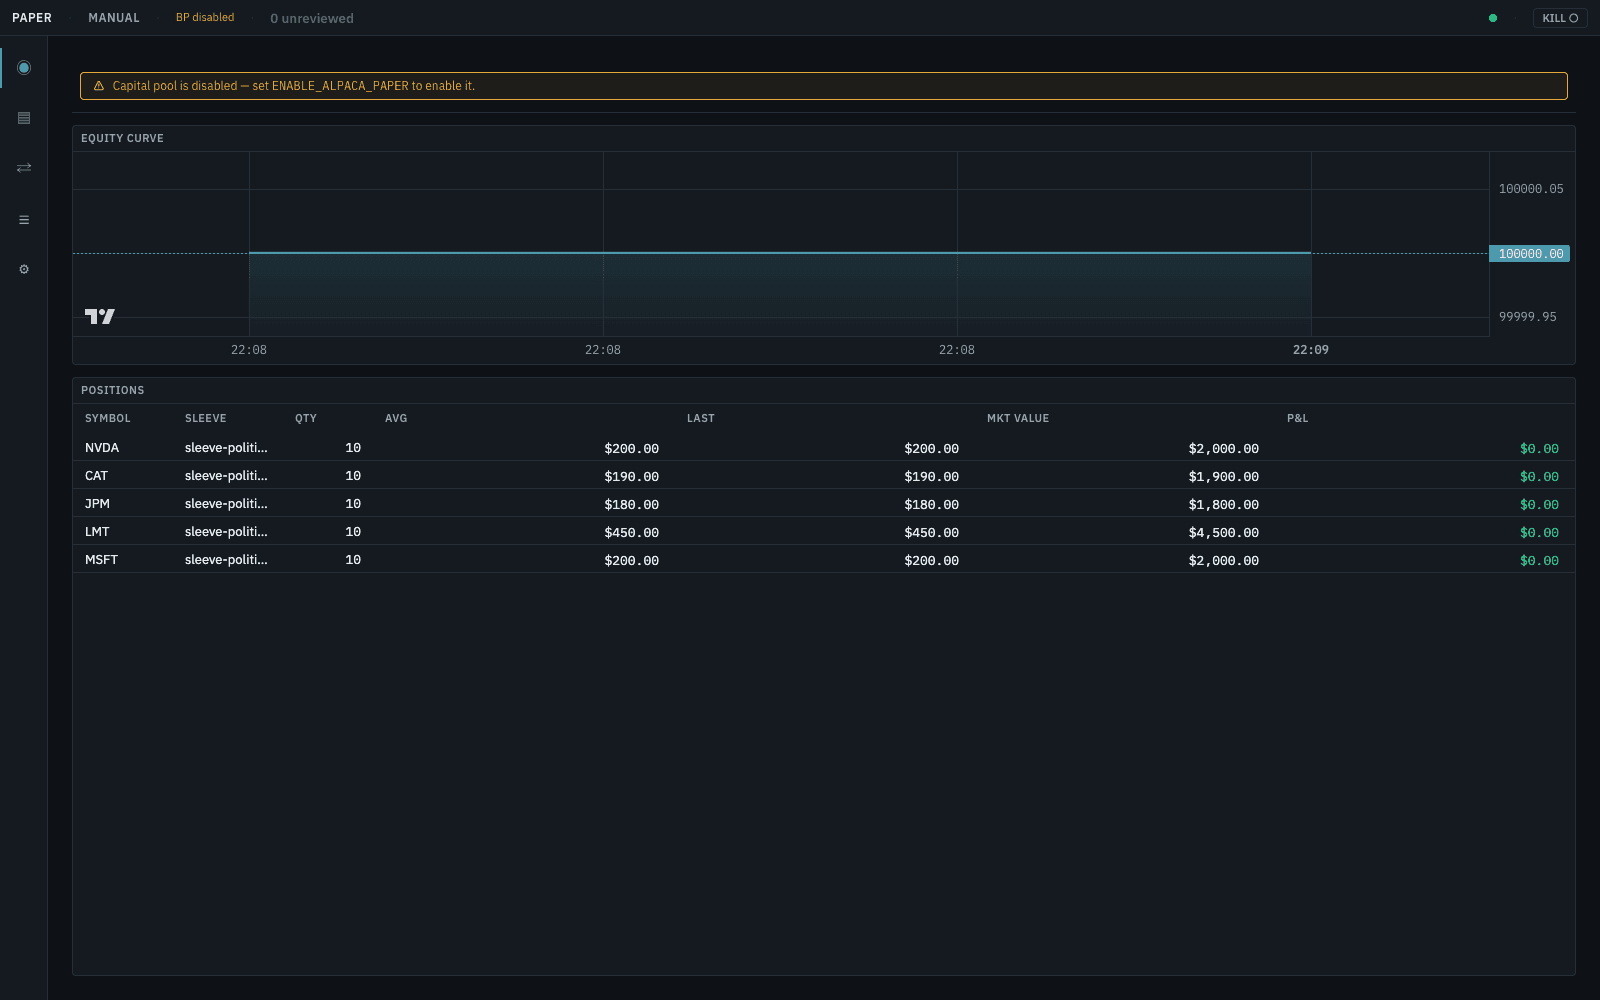
Task: Click the PAPER mode label
Action: pyautogui.click(x=32, y=18)
